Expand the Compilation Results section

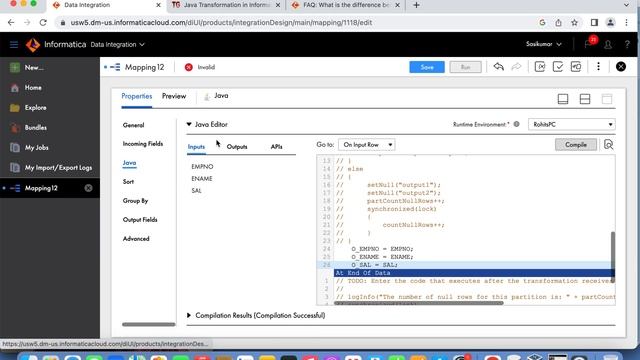click(x=189, y=315)
